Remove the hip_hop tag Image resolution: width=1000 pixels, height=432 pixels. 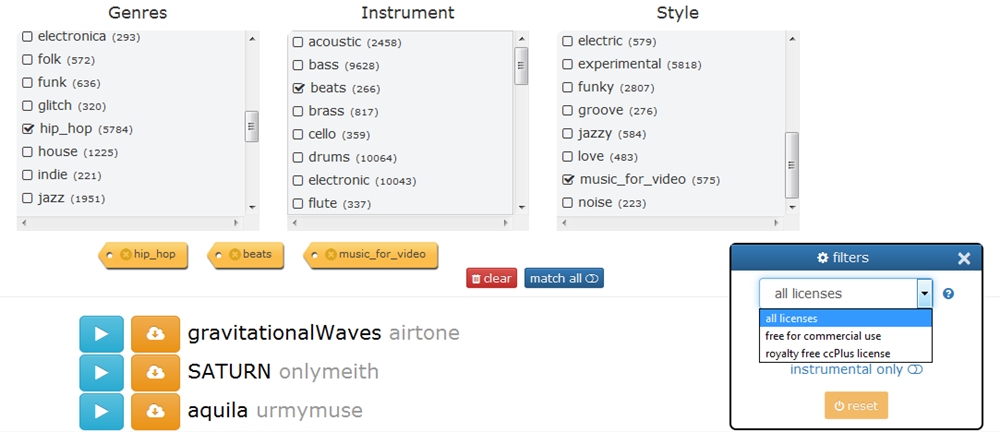point(125,255)
